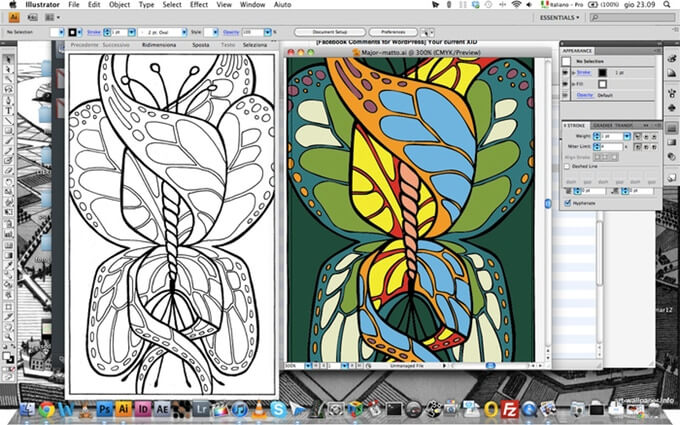This screenshot has height=425, width=680.
Task: Switch to the Gradient panel tab
Action: click(603, 125)
